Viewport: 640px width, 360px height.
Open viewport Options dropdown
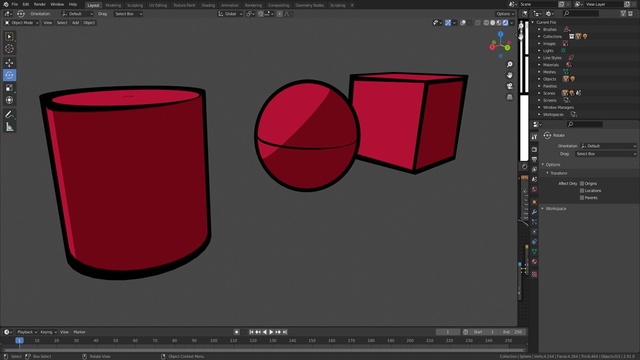pos(505,14)
